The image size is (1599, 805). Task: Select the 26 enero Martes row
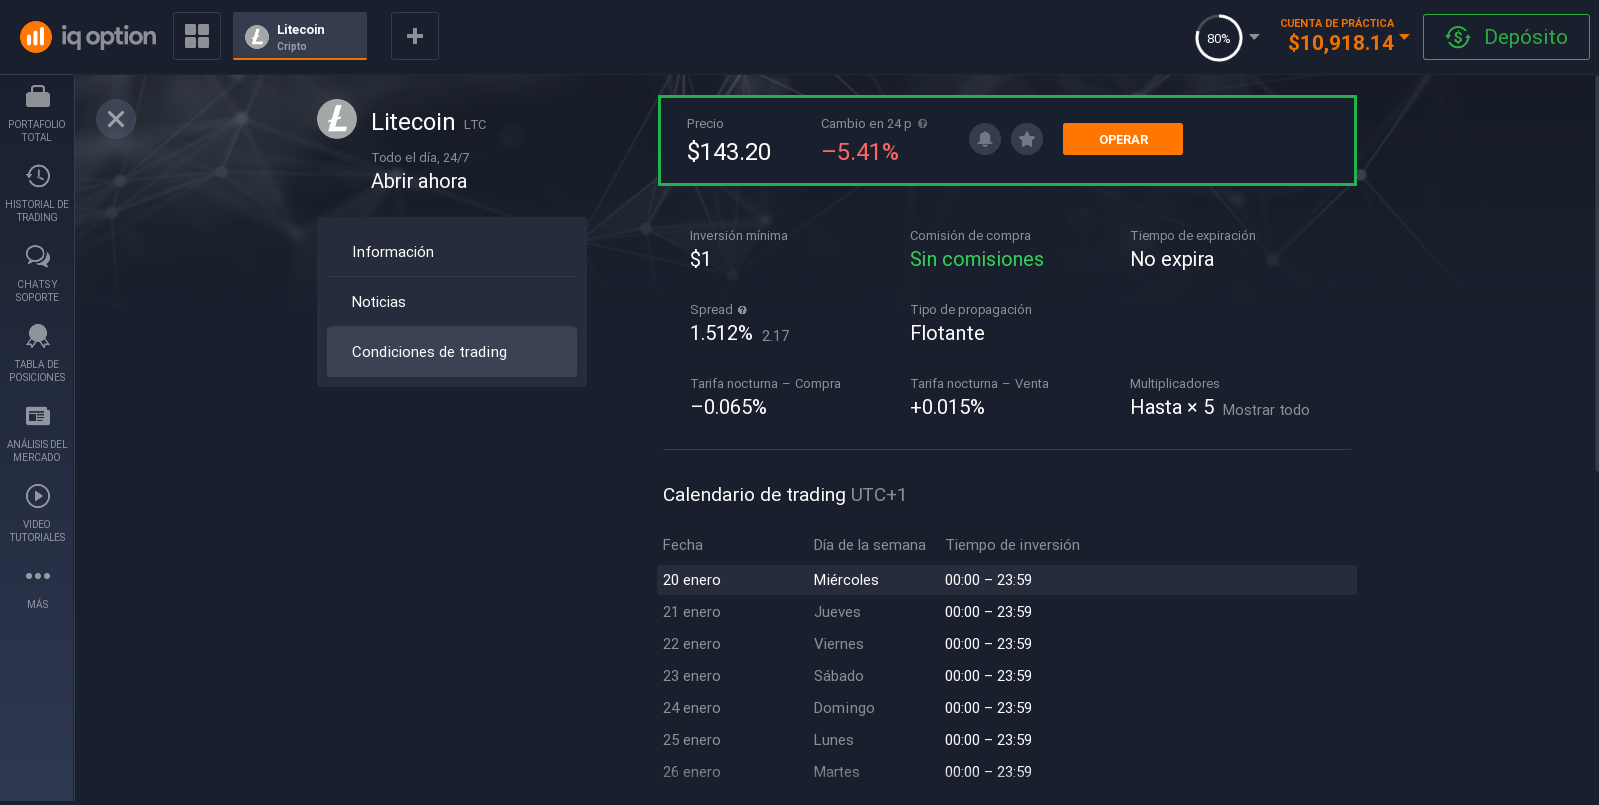(x=1007, y=772)
